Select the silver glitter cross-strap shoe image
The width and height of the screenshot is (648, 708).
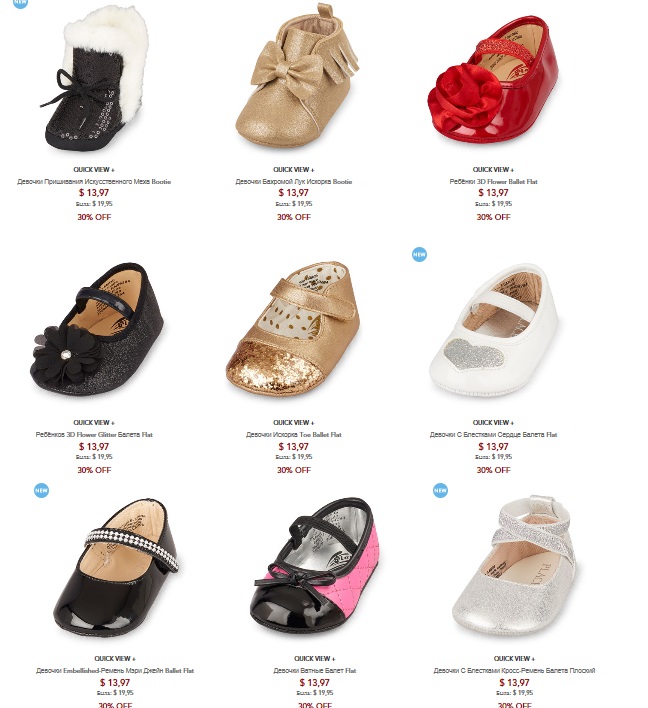(514, 565)
